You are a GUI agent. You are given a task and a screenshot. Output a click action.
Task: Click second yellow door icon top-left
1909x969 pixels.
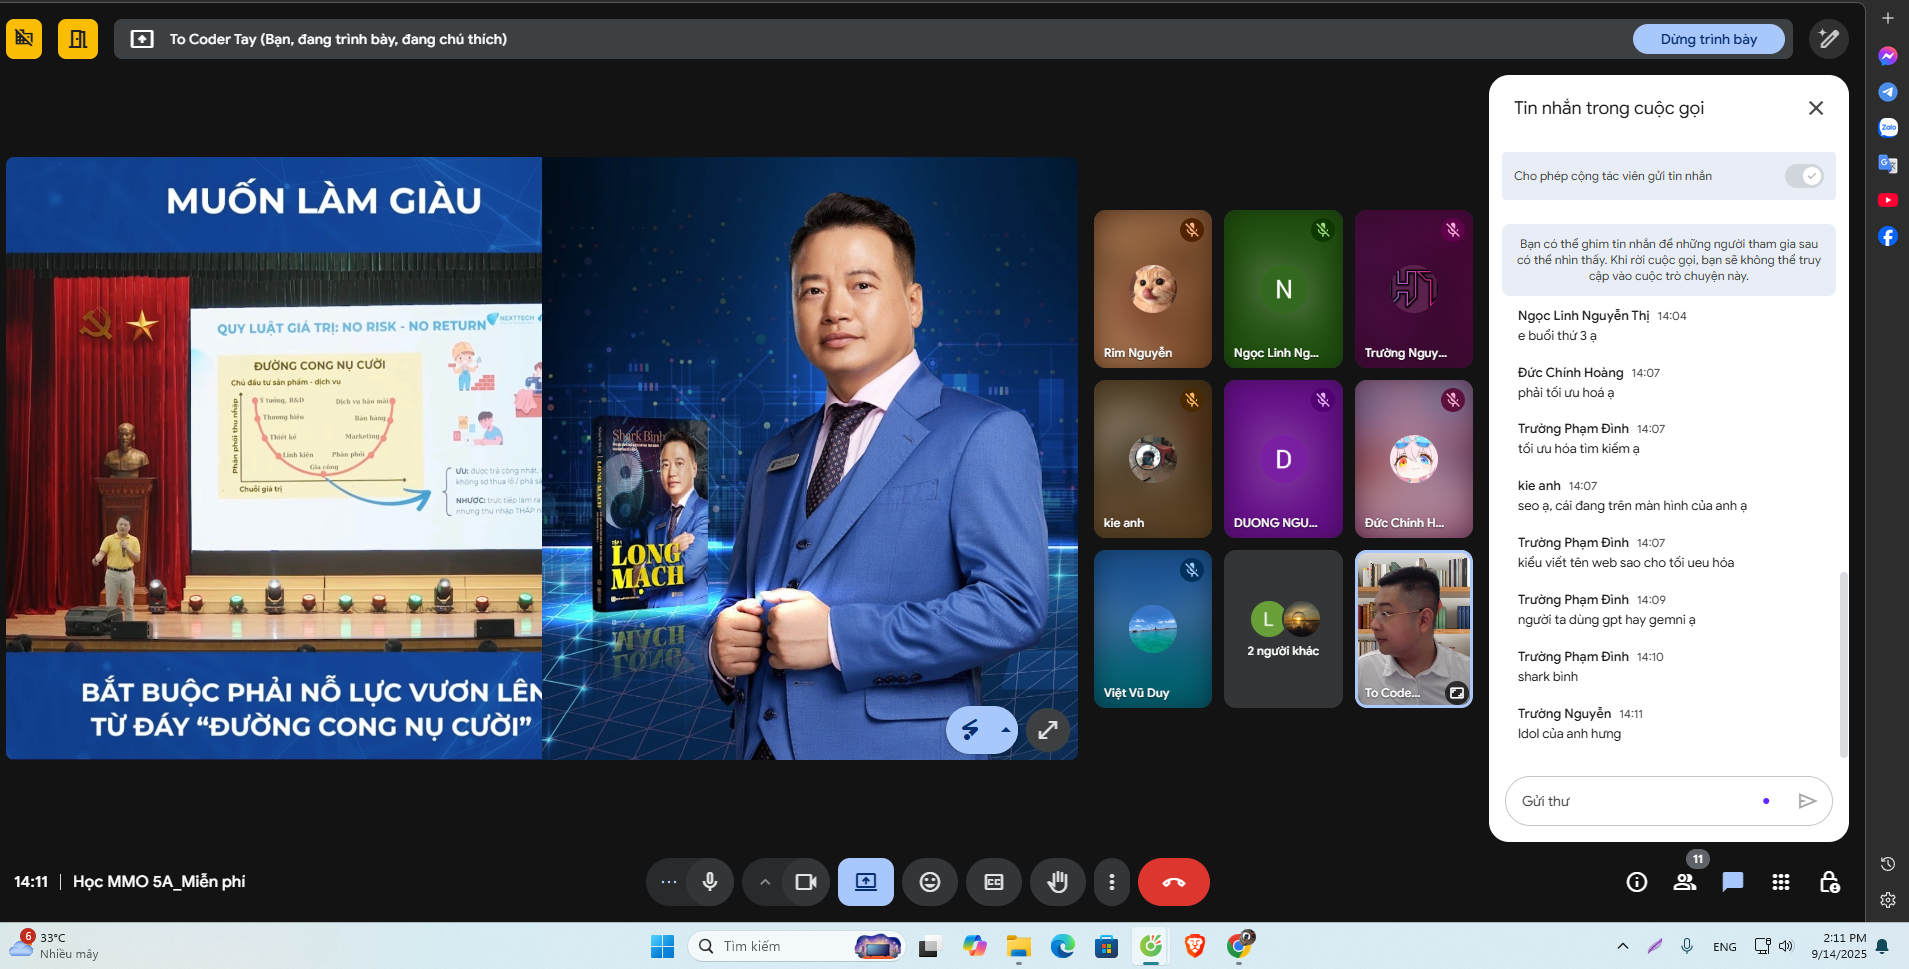[x=78, y=39]
